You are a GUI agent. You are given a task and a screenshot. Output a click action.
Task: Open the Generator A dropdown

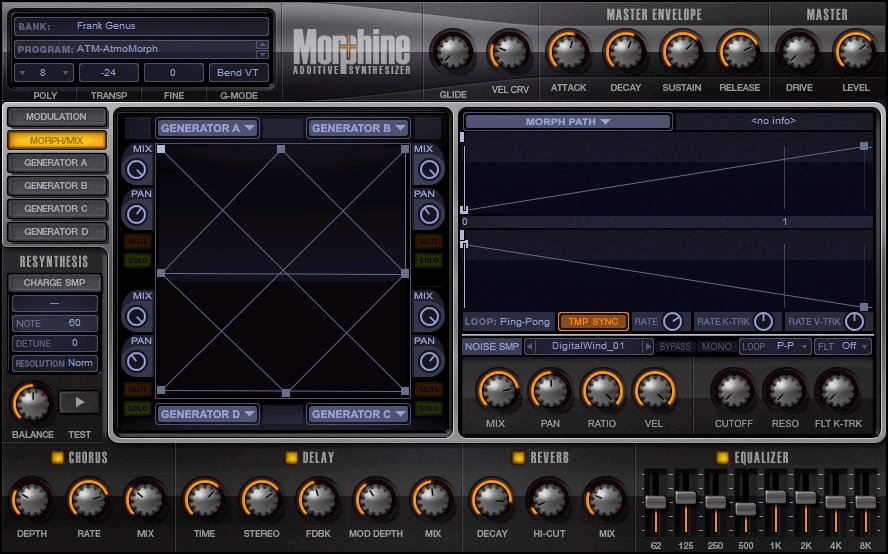207,128
